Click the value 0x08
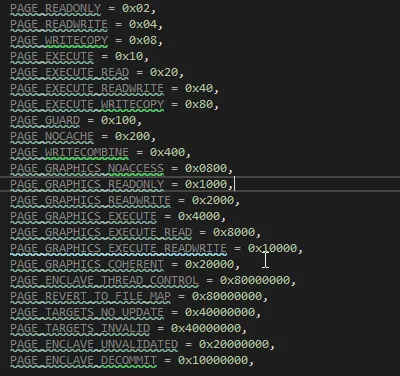400x376 pixels. 143,40
